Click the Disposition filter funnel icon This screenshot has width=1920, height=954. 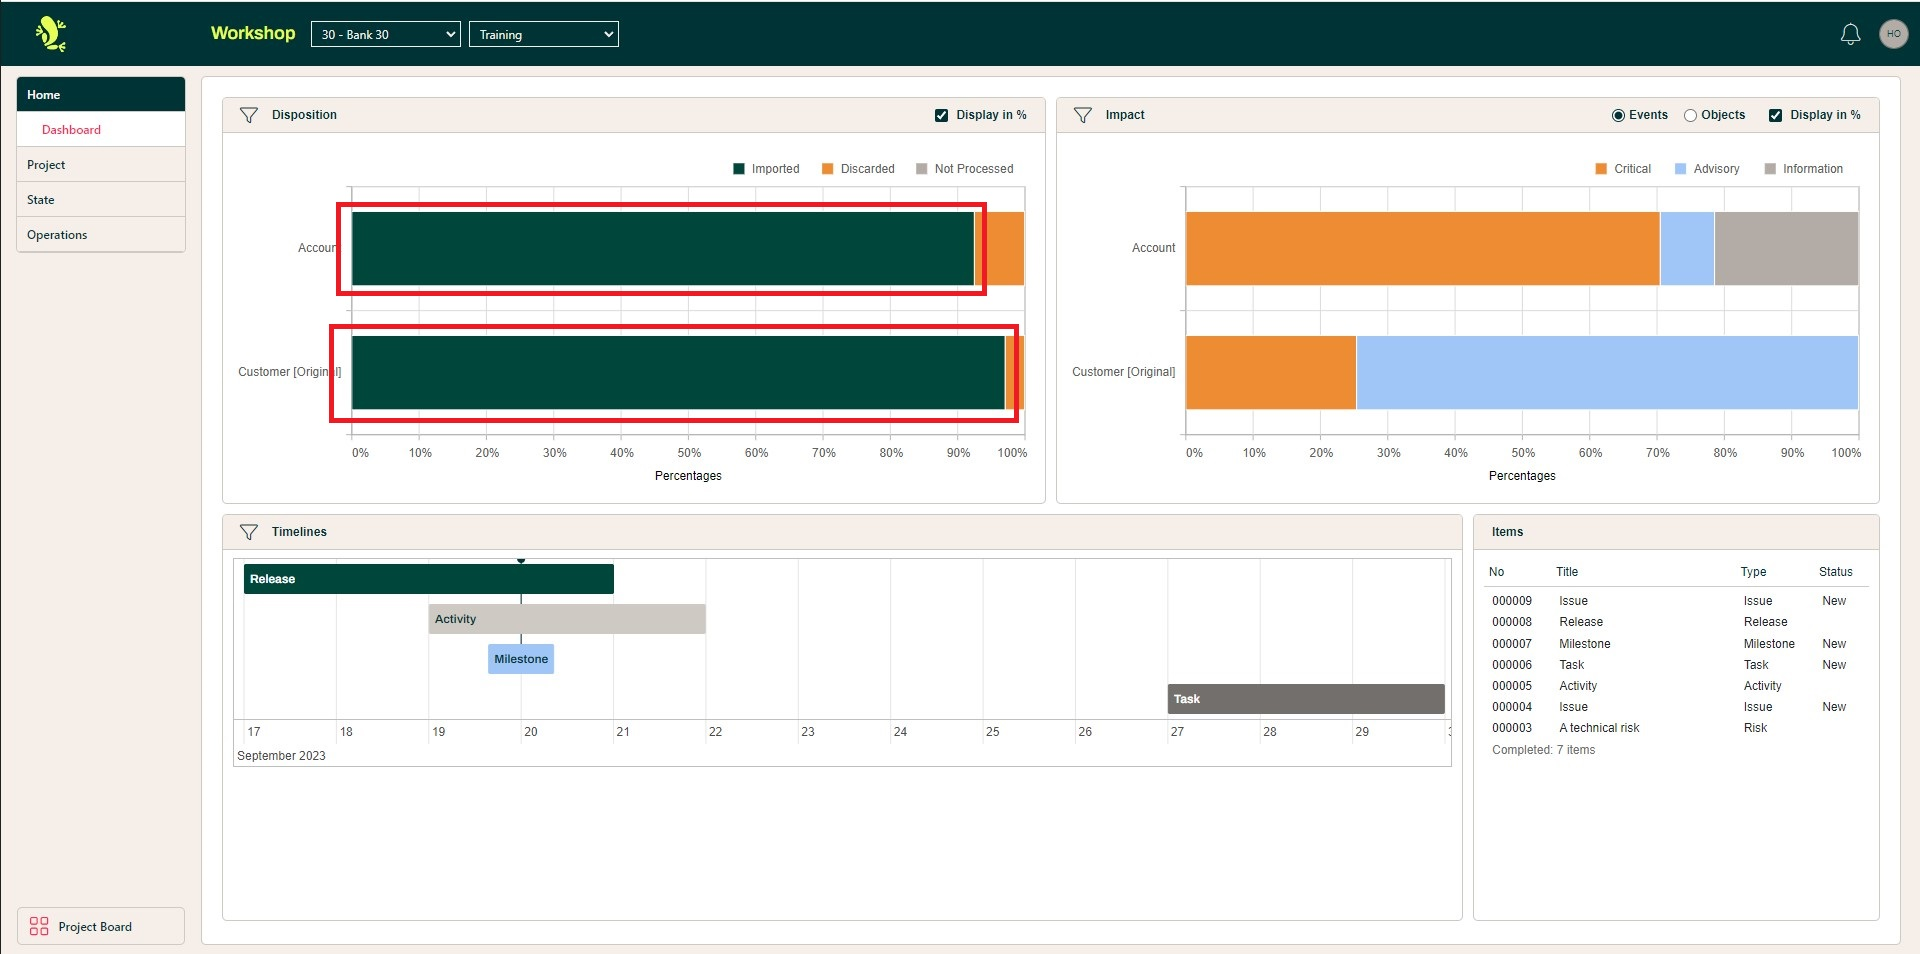tap(249, 116)
